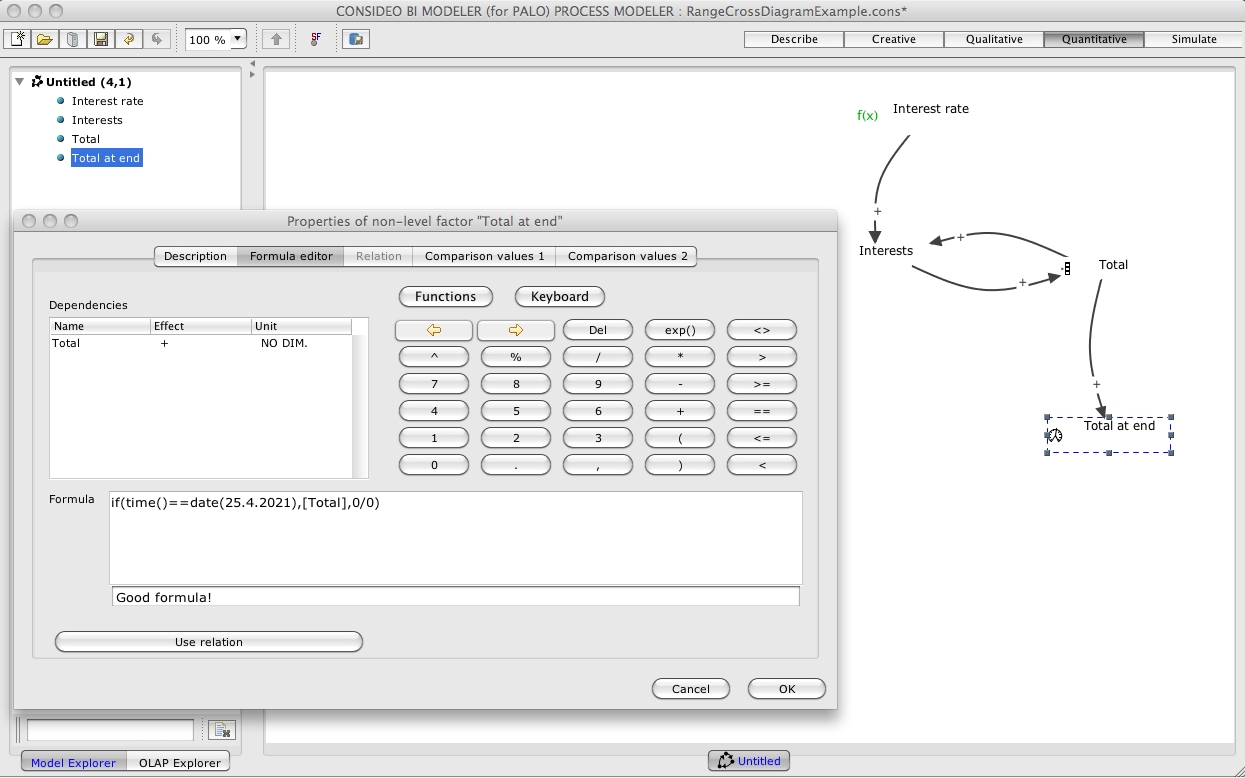The height and width of the screenshot is (778, 1245).
Task: Click inside the Formula text area
Action: (x=455, y=538)
